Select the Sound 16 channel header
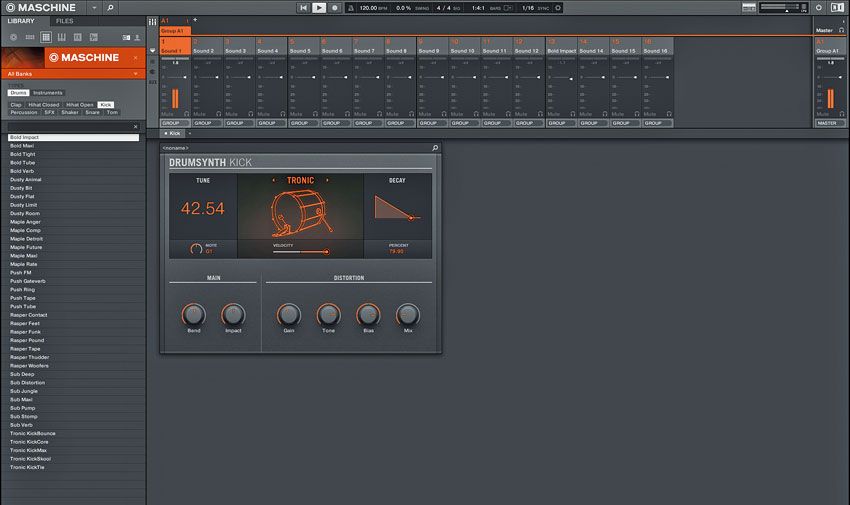Viewport: 850px width, 505px height. tap(658, 46)
